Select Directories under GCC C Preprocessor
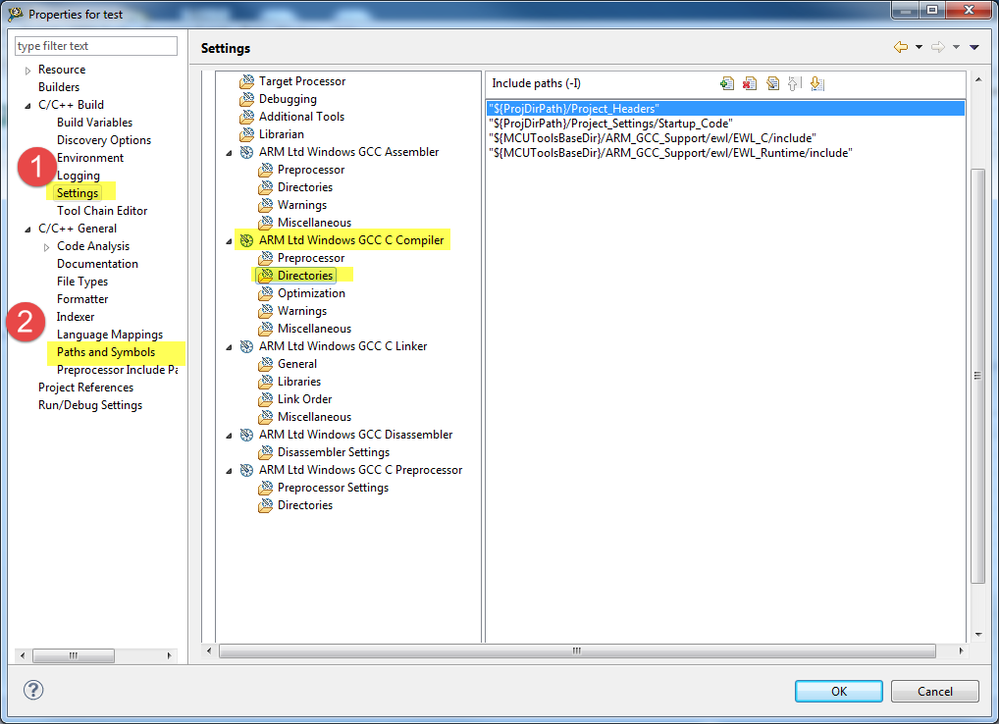 (305, 505)
